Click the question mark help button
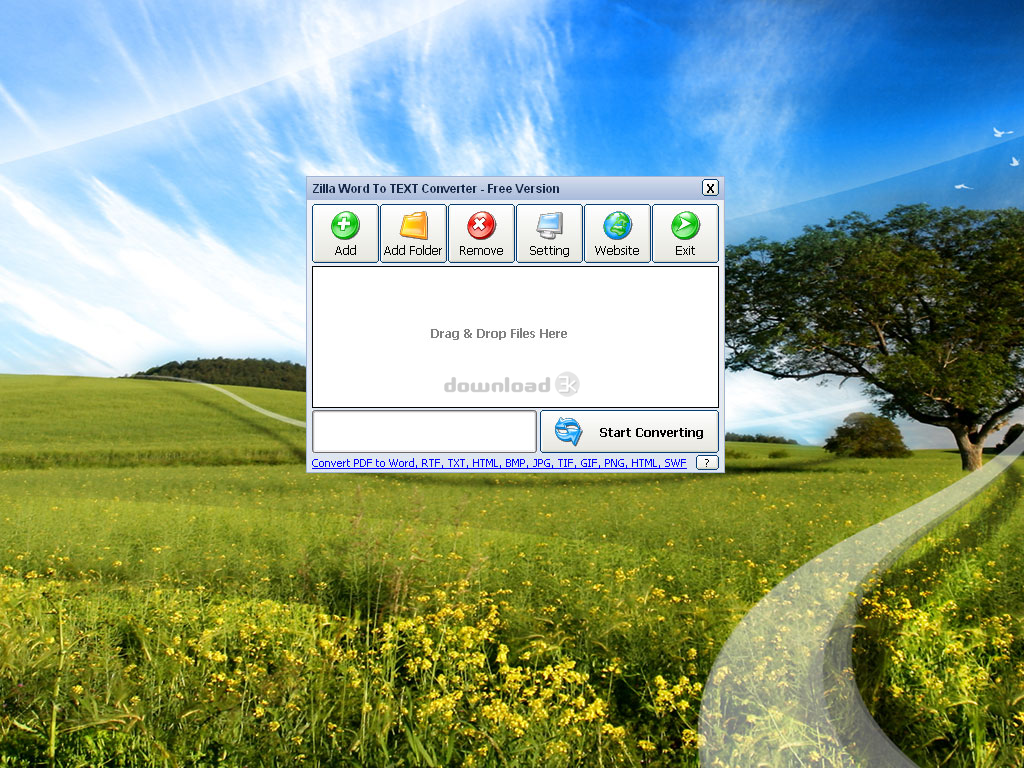Viewport: 1024px width, 768px height. 707,463
